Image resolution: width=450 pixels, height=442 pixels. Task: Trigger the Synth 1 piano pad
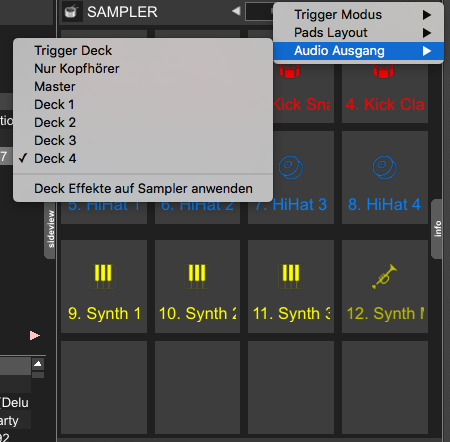[x=104, y=286]
